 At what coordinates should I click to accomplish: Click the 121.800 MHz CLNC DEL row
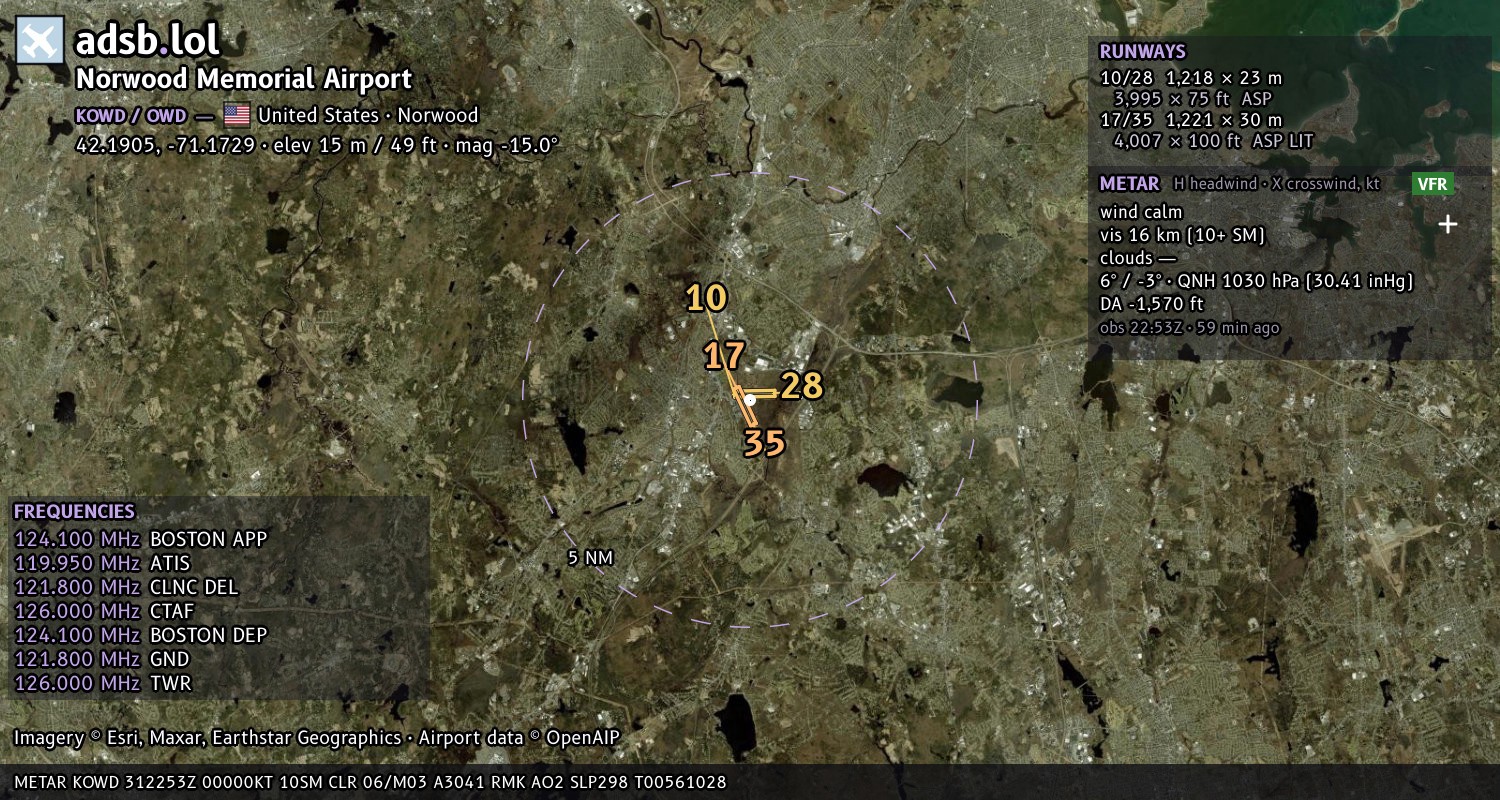126,588
